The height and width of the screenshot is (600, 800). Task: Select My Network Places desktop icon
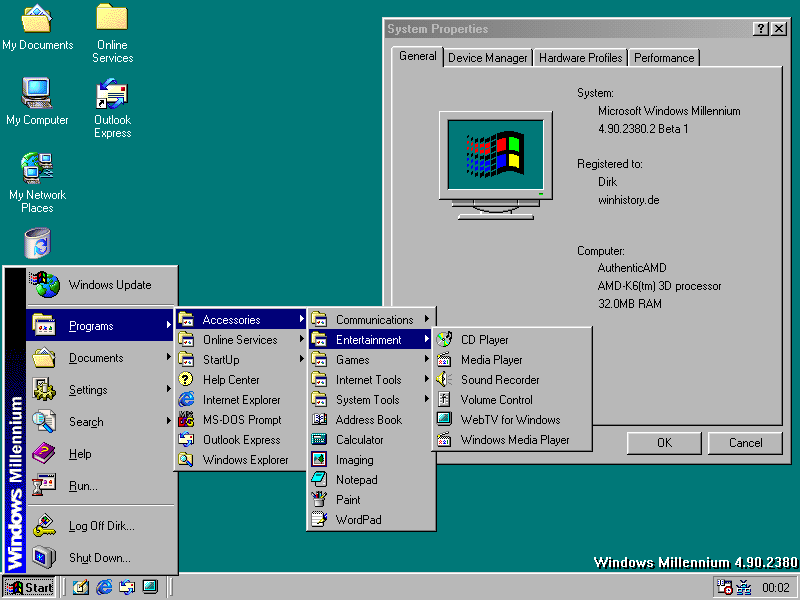click(x=37, y=183)
